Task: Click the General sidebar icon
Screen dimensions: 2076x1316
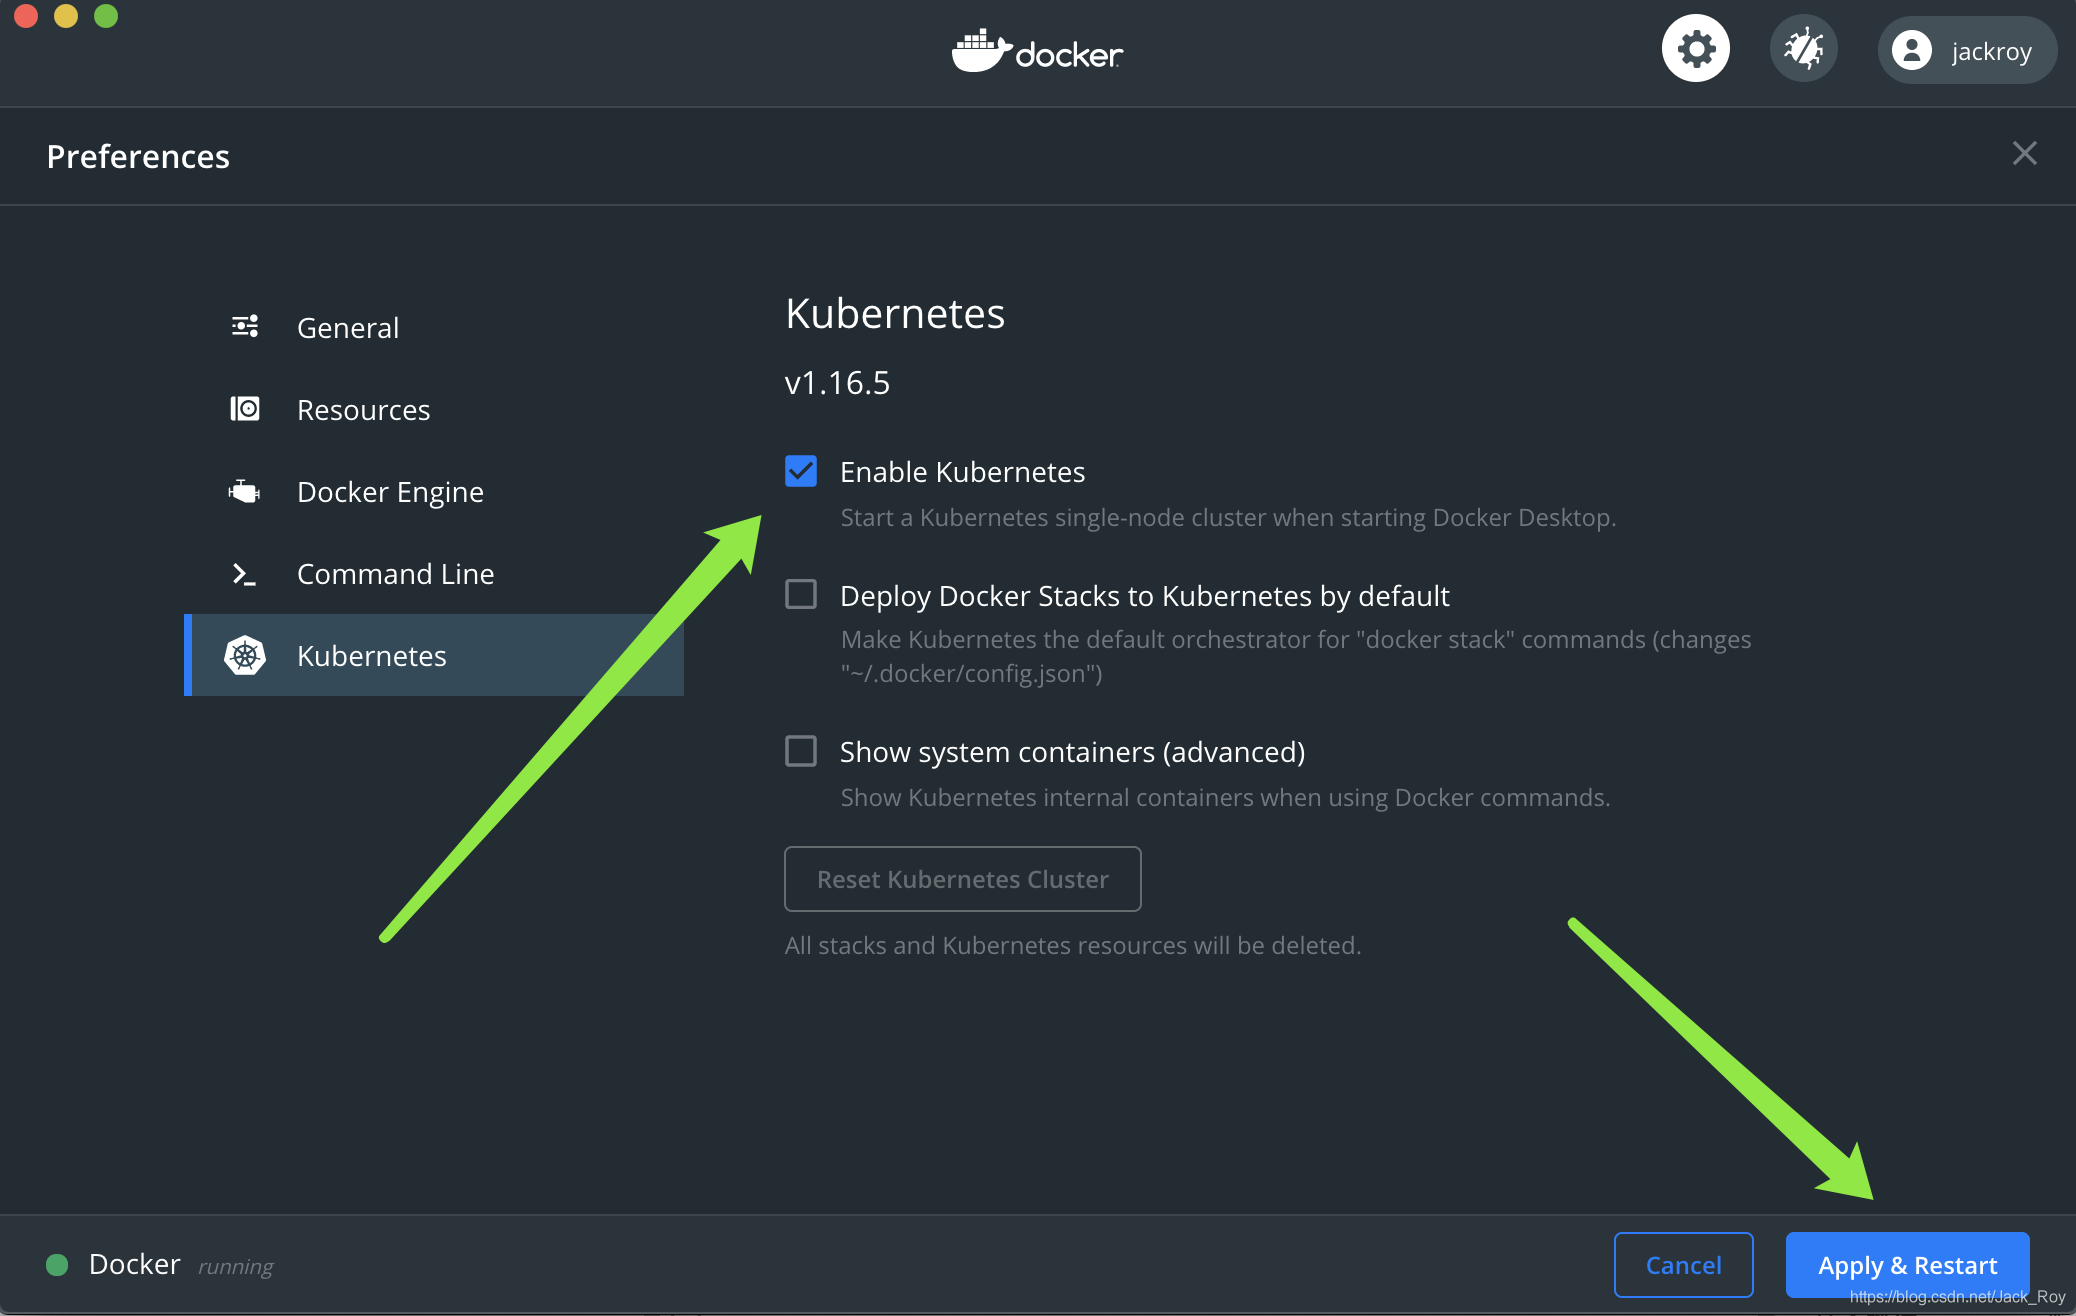Action: 245,327
